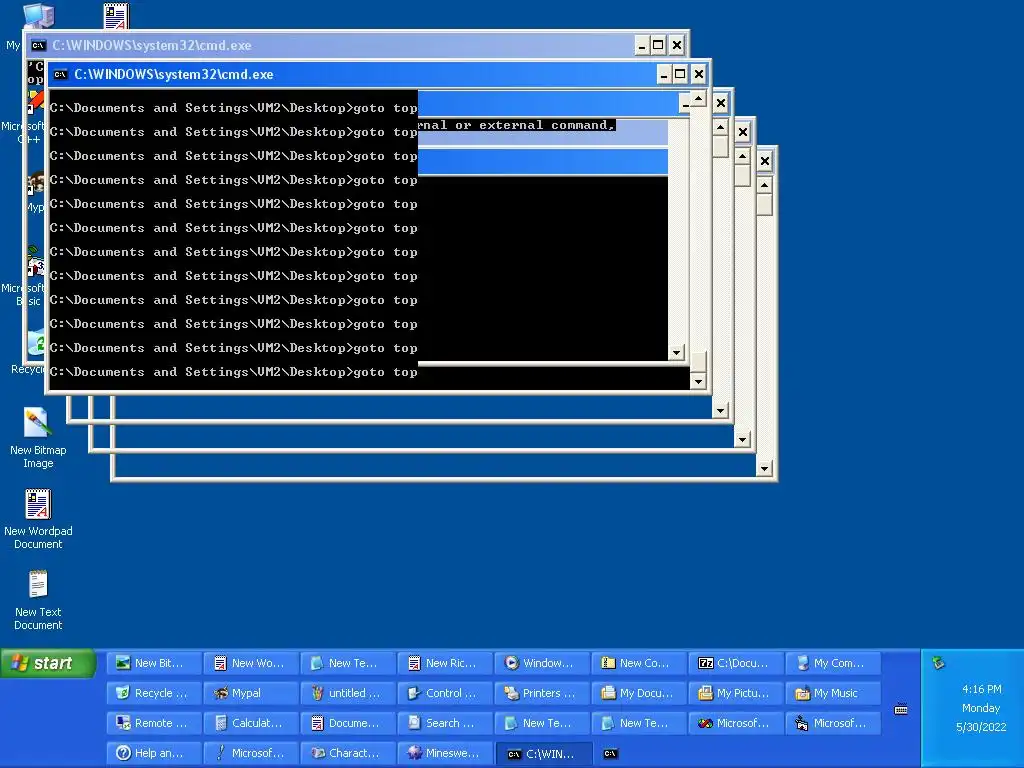Click the keyboard icon beside the tray
The image size is (1024, 768).
(901, 709)
